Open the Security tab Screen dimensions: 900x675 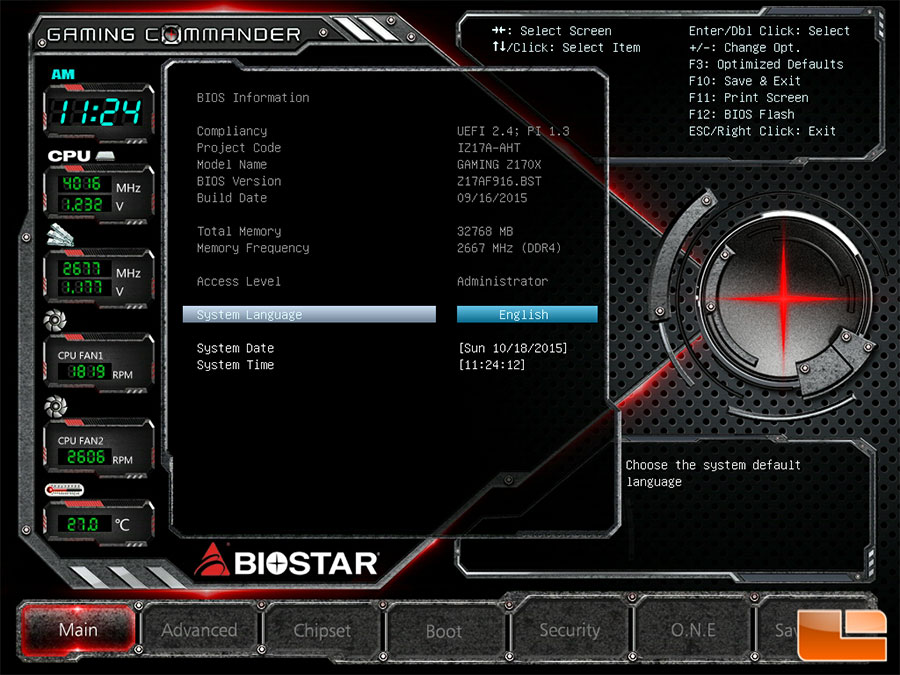[569, 630]
